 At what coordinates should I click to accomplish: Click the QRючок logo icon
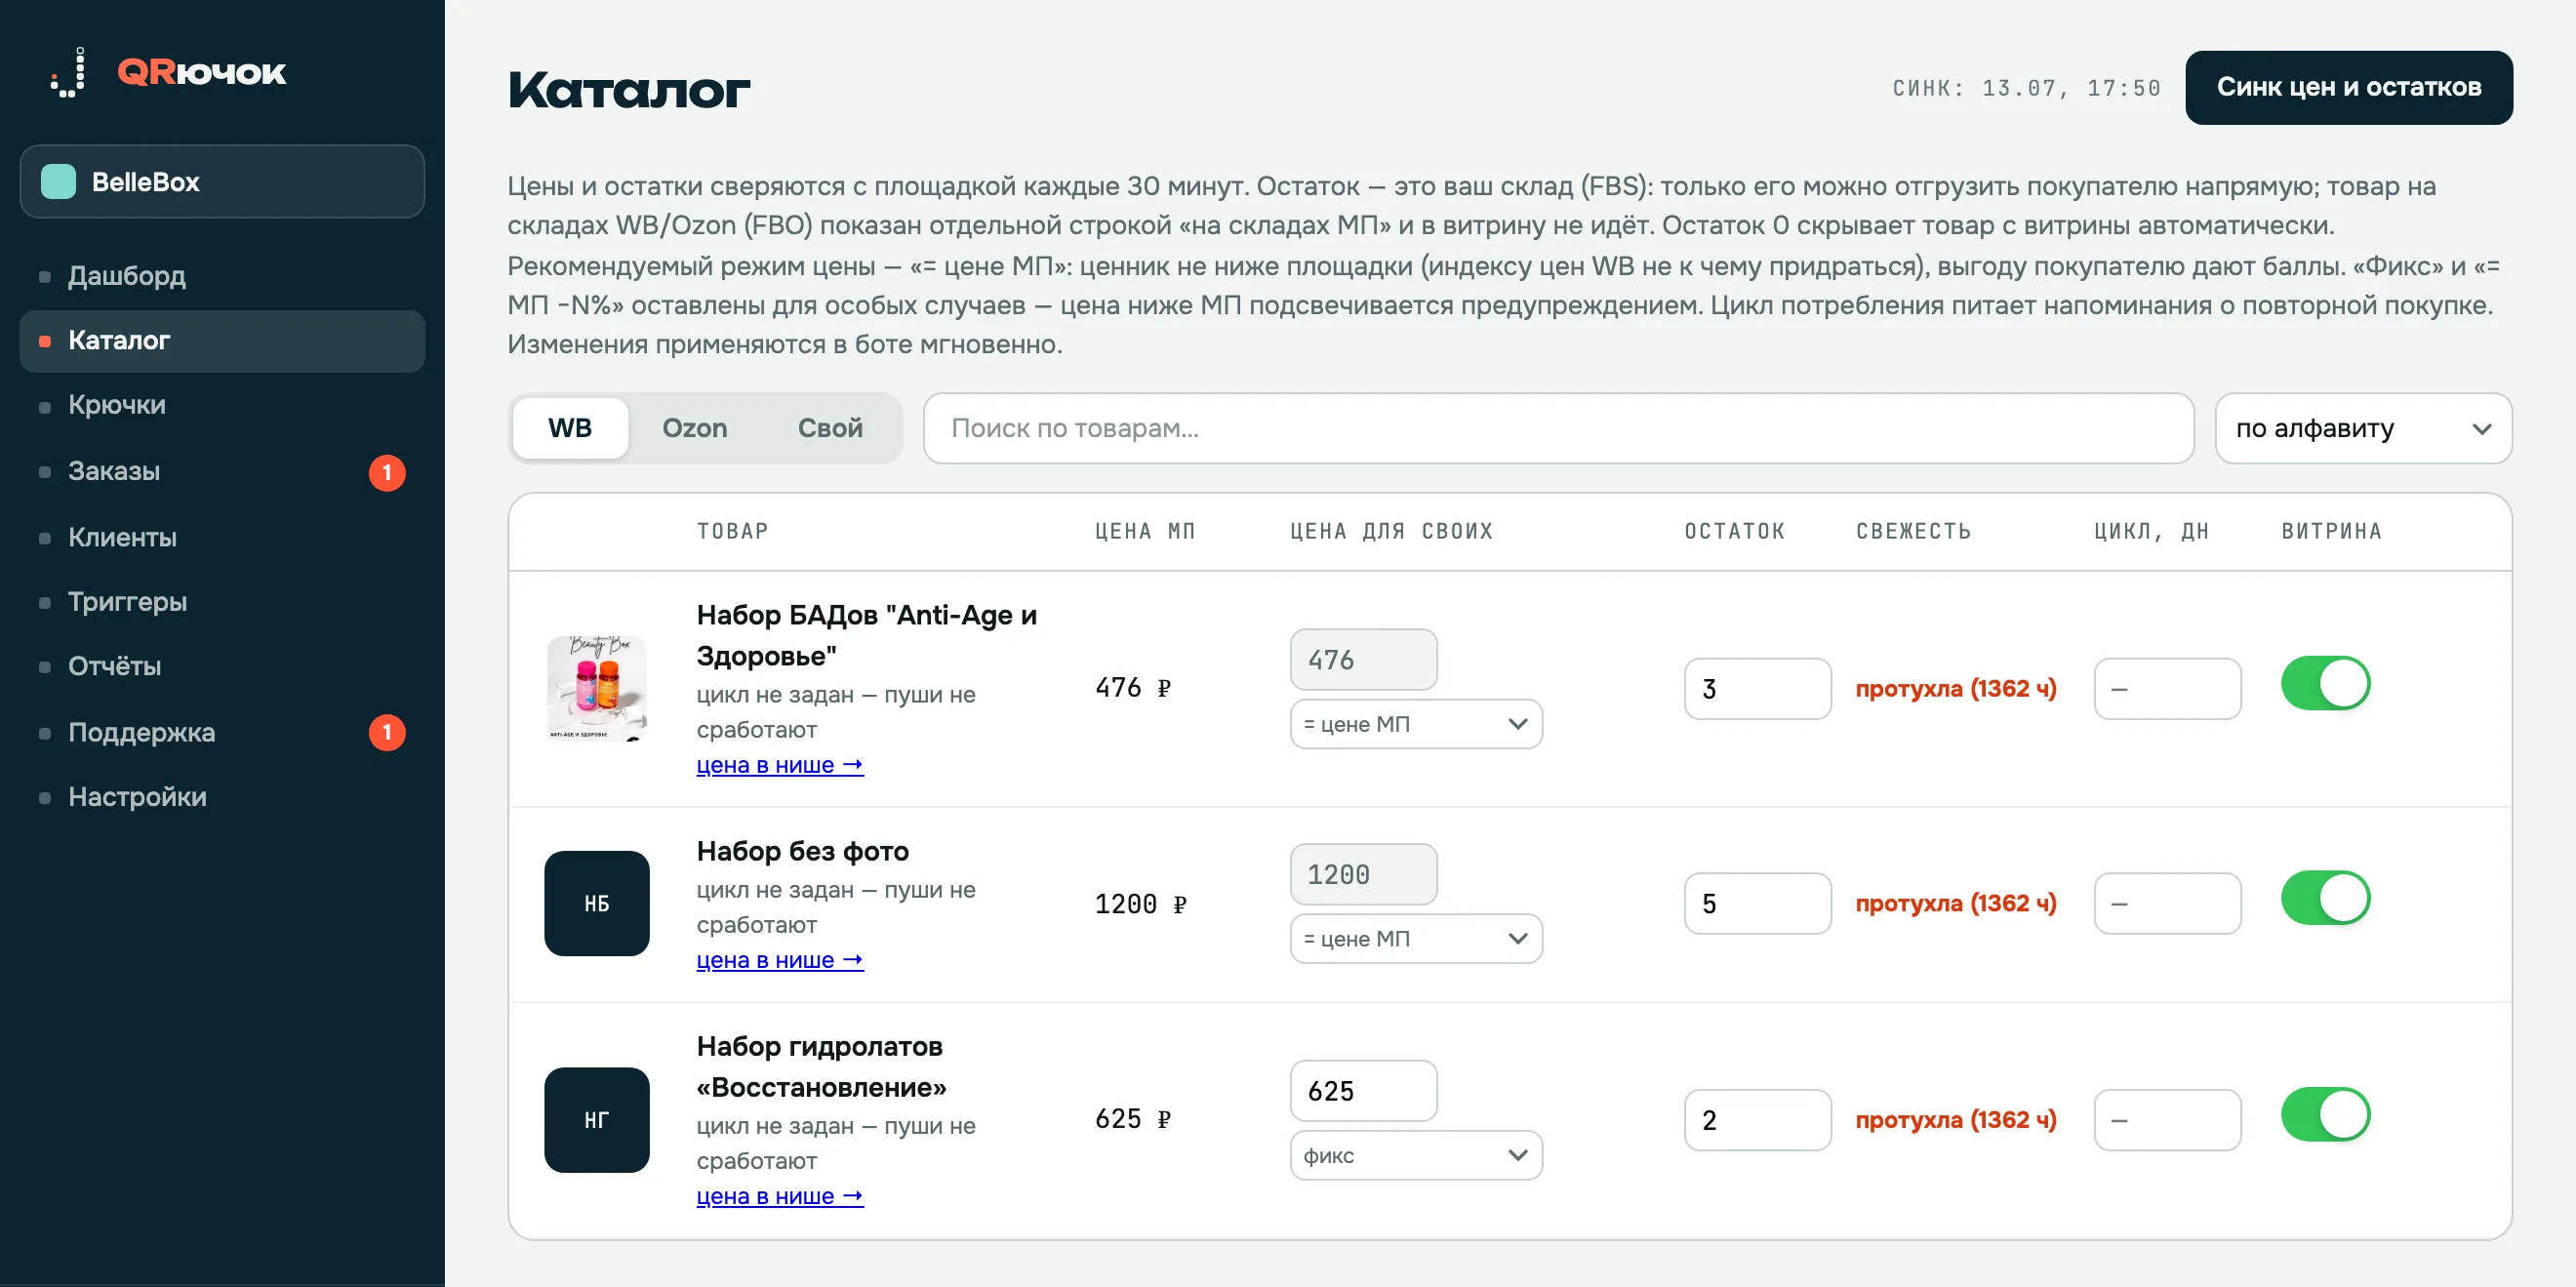[68, 72]
